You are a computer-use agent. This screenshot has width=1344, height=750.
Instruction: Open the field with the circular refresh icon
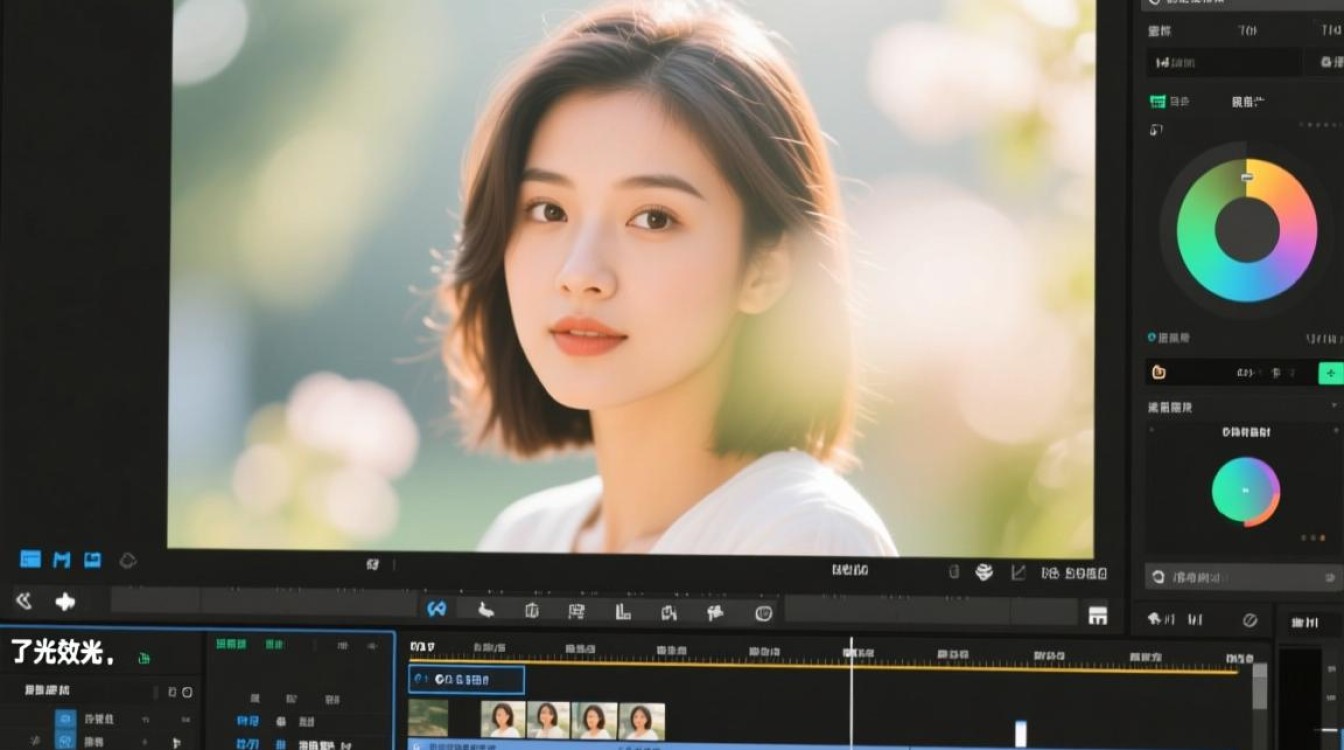[1242, 577]
